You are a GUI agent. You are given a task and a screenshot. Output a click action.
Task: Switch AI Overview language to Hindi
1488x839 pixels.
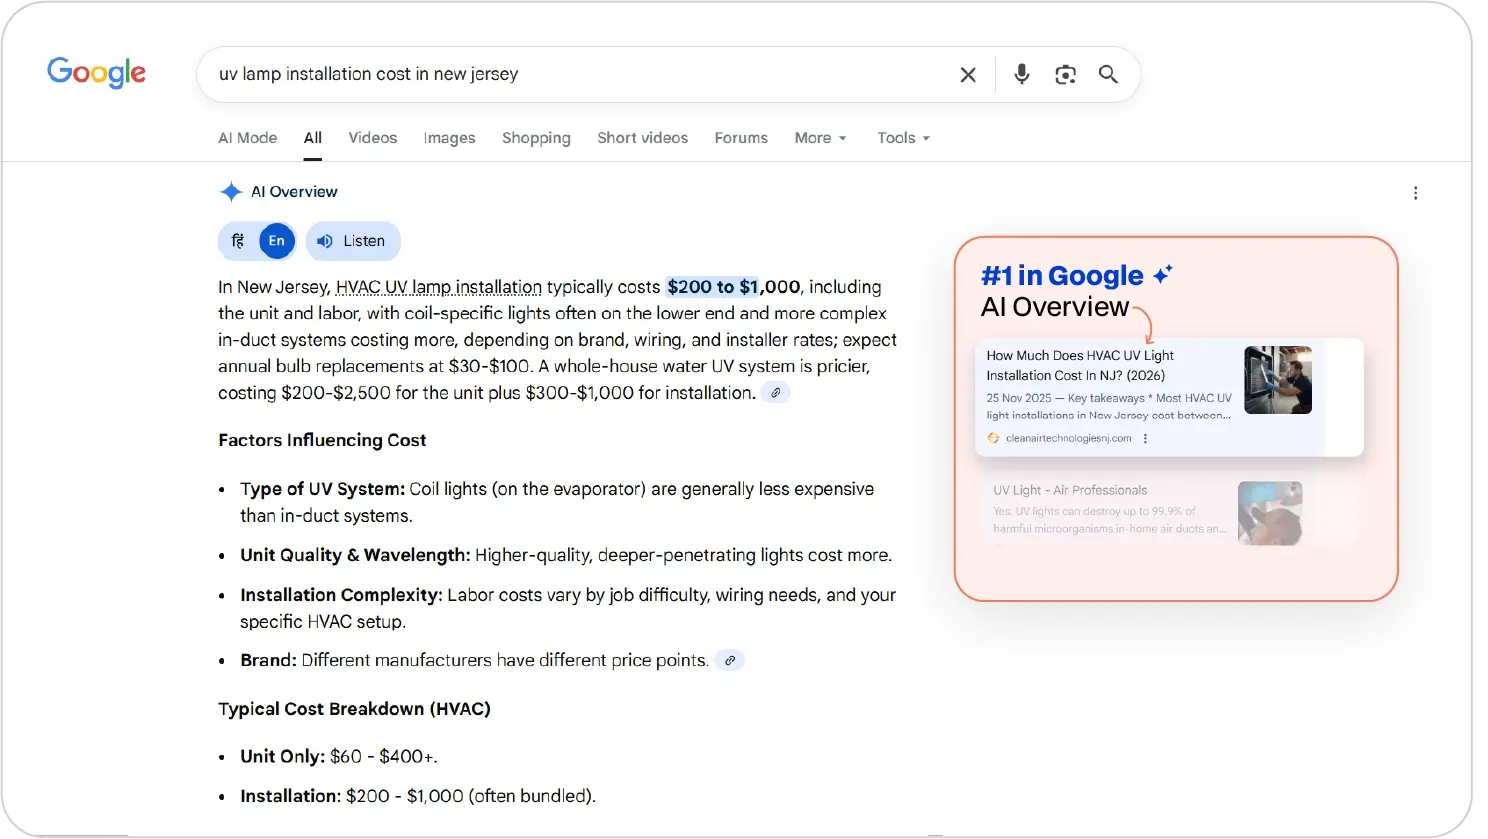(238, 241)
